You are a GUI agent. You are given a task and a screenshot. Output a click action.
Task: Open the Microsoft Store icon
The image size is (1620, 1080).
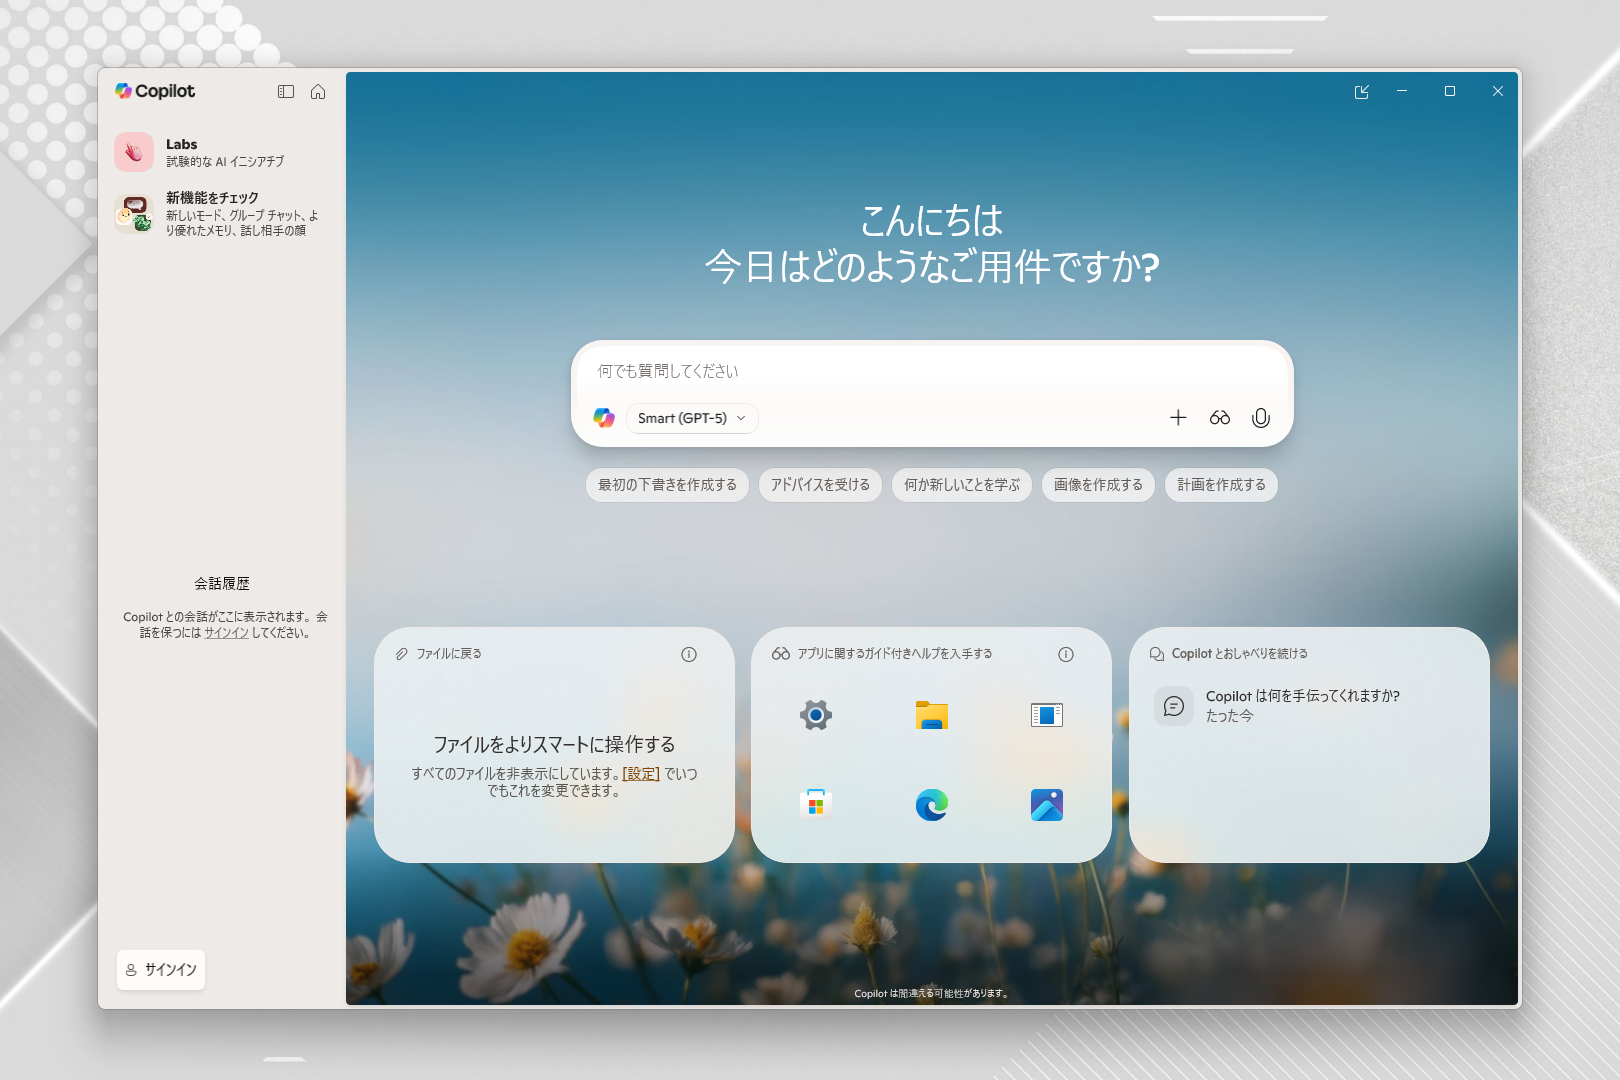click(815, 805)
